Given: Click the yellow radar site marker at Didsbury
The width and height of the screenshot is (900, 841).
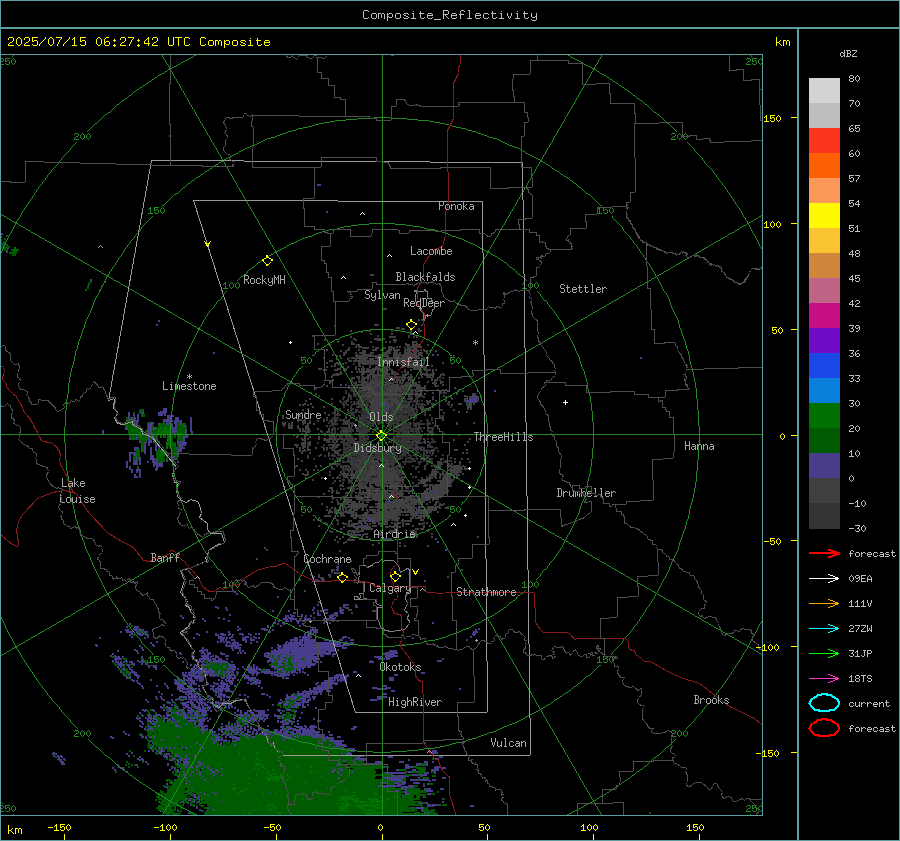Looking at the screenshot, I should [382, 436].
